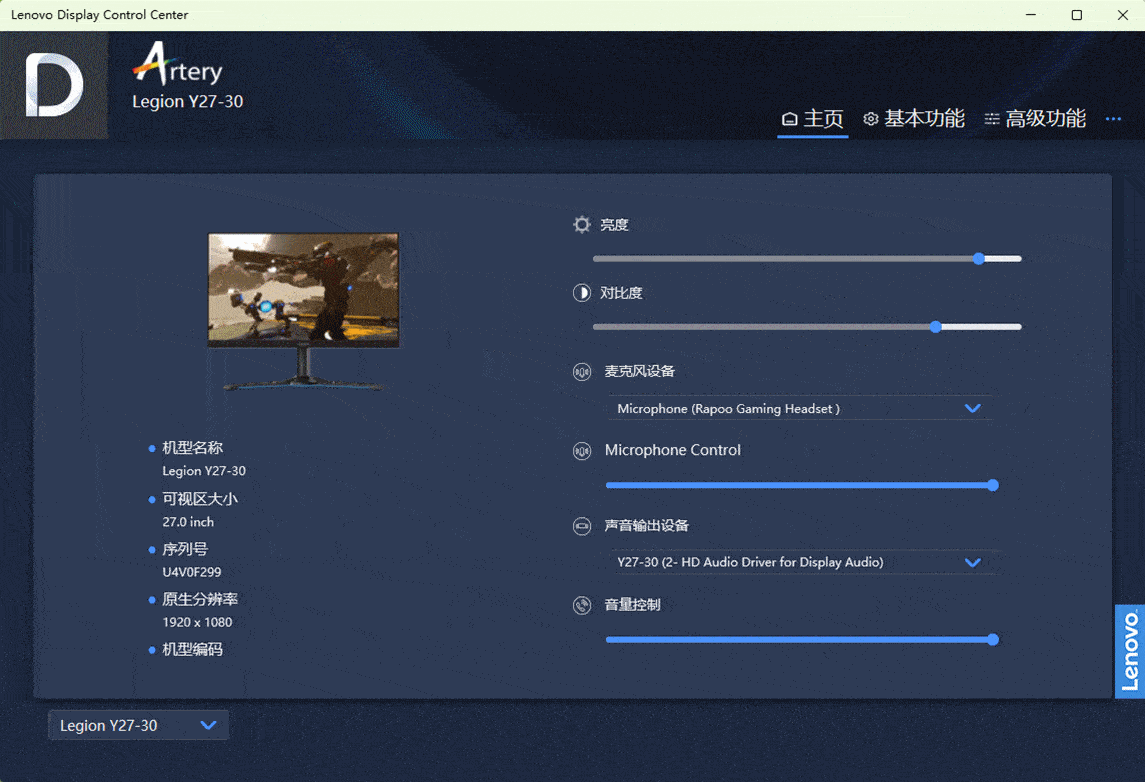The image size is (1145, 782).
Task: Click the Artery logo
Action: (x=177, y=64)
